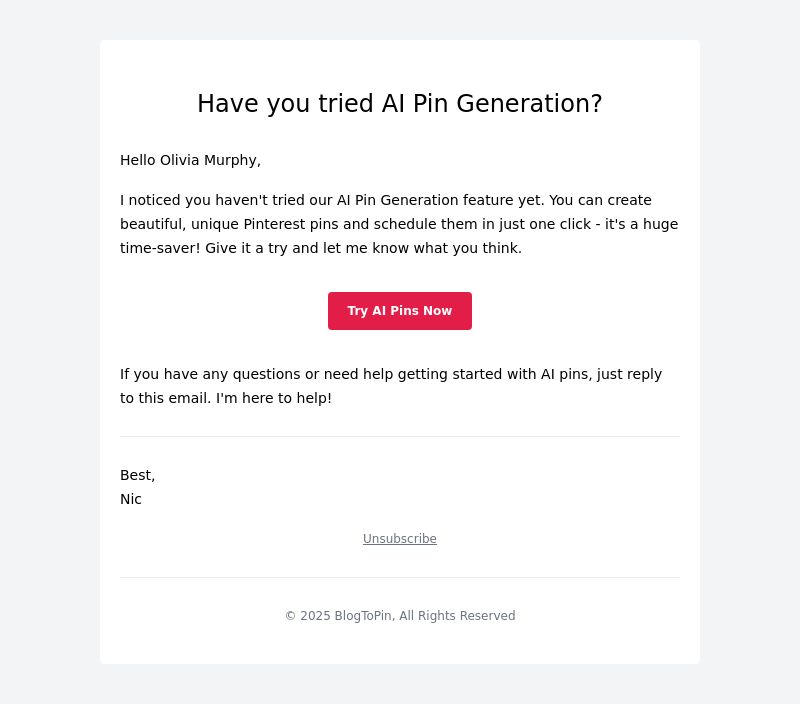Viewport: 800px width, 704px height.
Task: Click the 'If you have any questions' paragraph
Action: pos(391,386)
